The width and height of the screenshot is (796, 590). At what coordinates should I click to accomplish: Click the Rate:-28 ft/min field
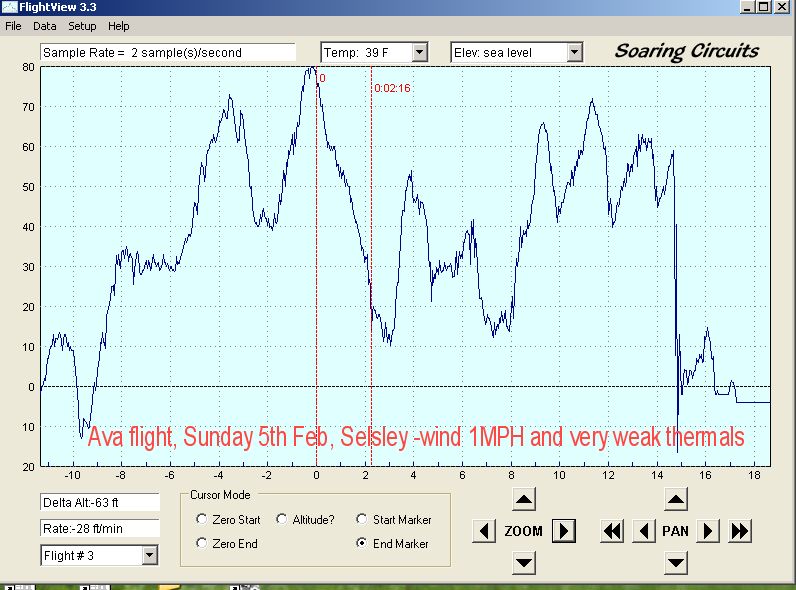(100, 529)
